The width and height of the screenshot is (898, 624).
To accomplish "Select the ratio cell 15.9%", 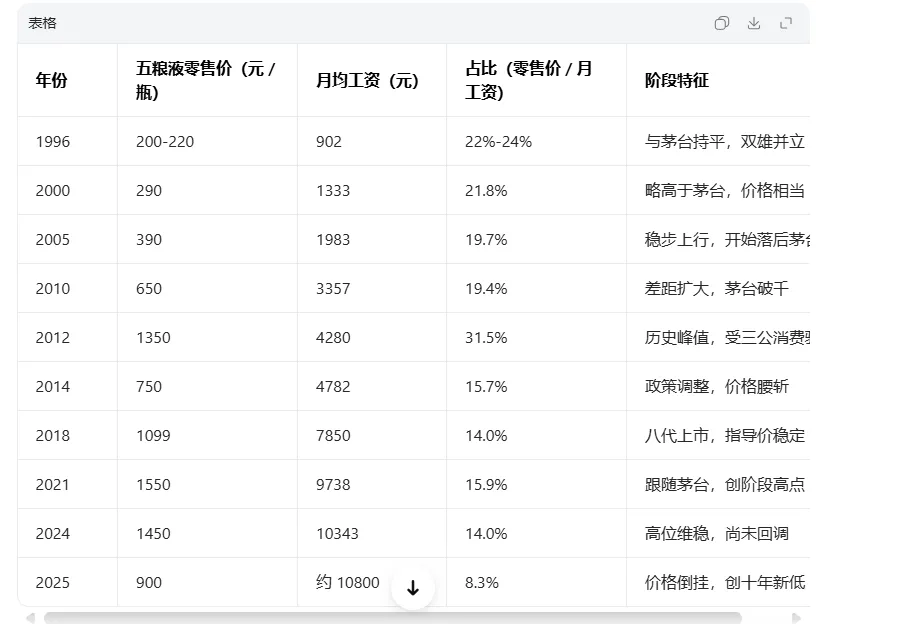I will 536,484.
